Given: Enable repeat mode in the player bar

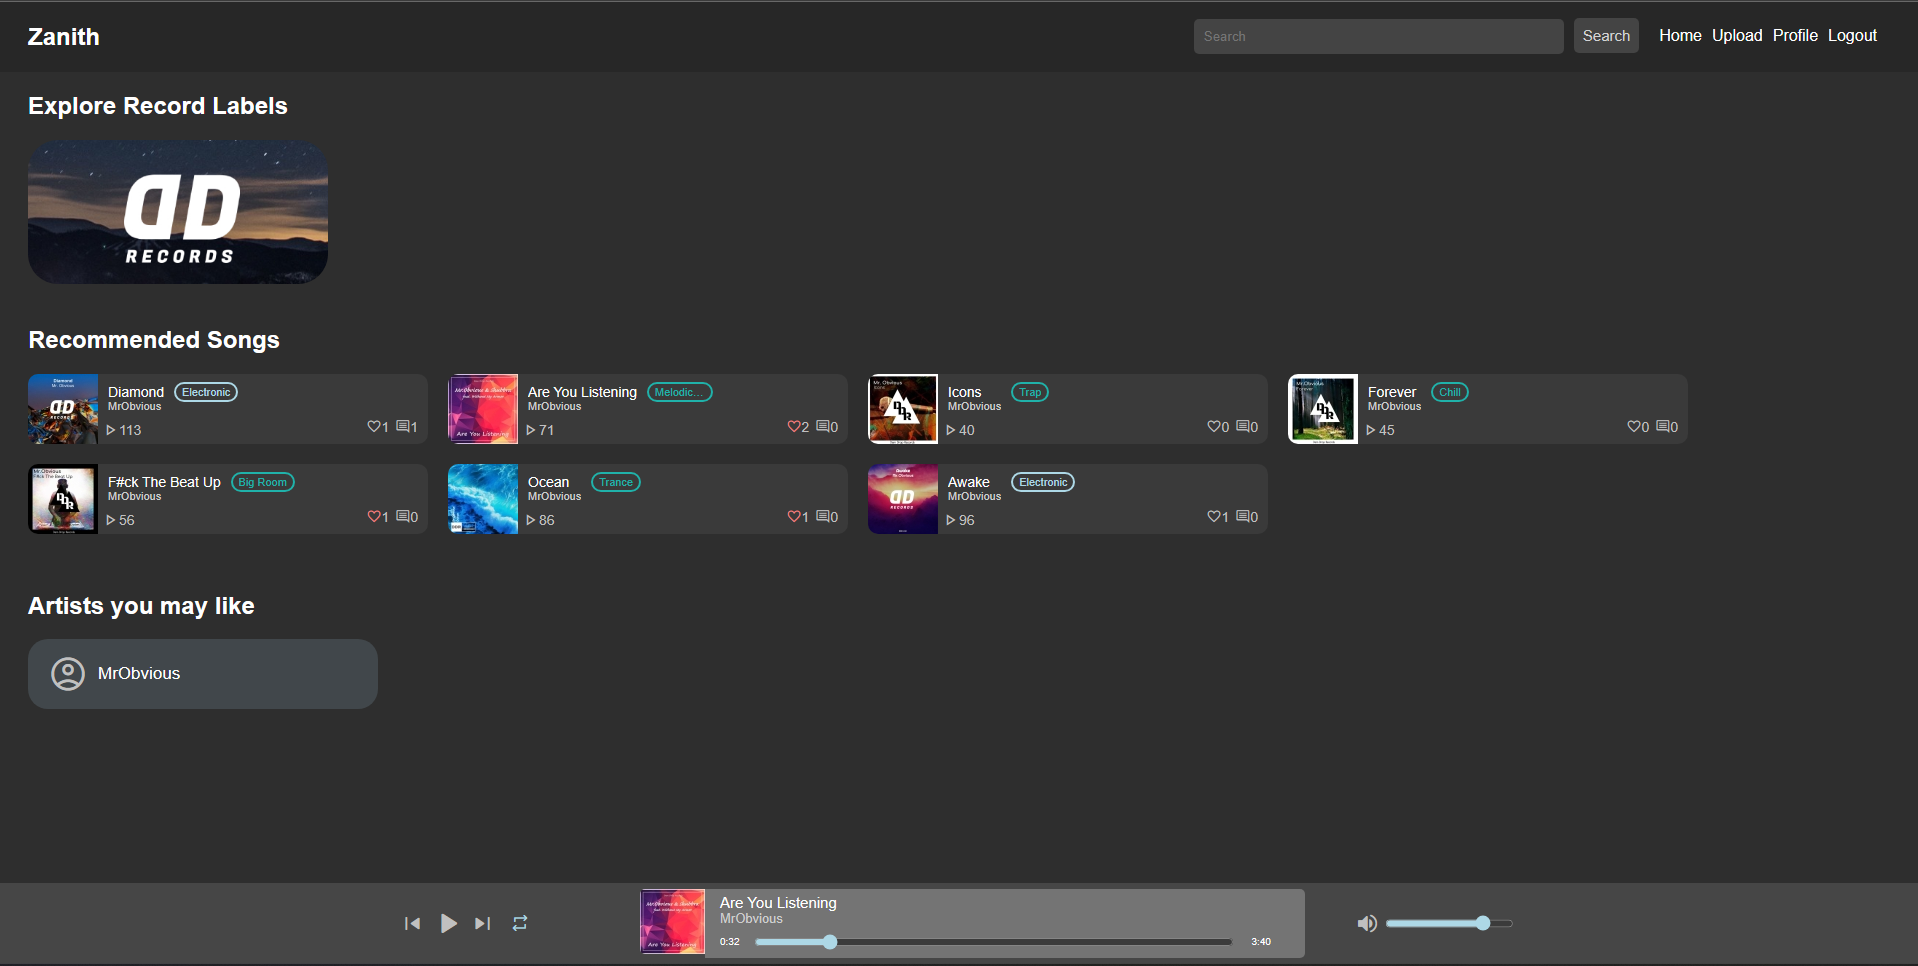Looking at the screenshot, I should click(519, 923).
